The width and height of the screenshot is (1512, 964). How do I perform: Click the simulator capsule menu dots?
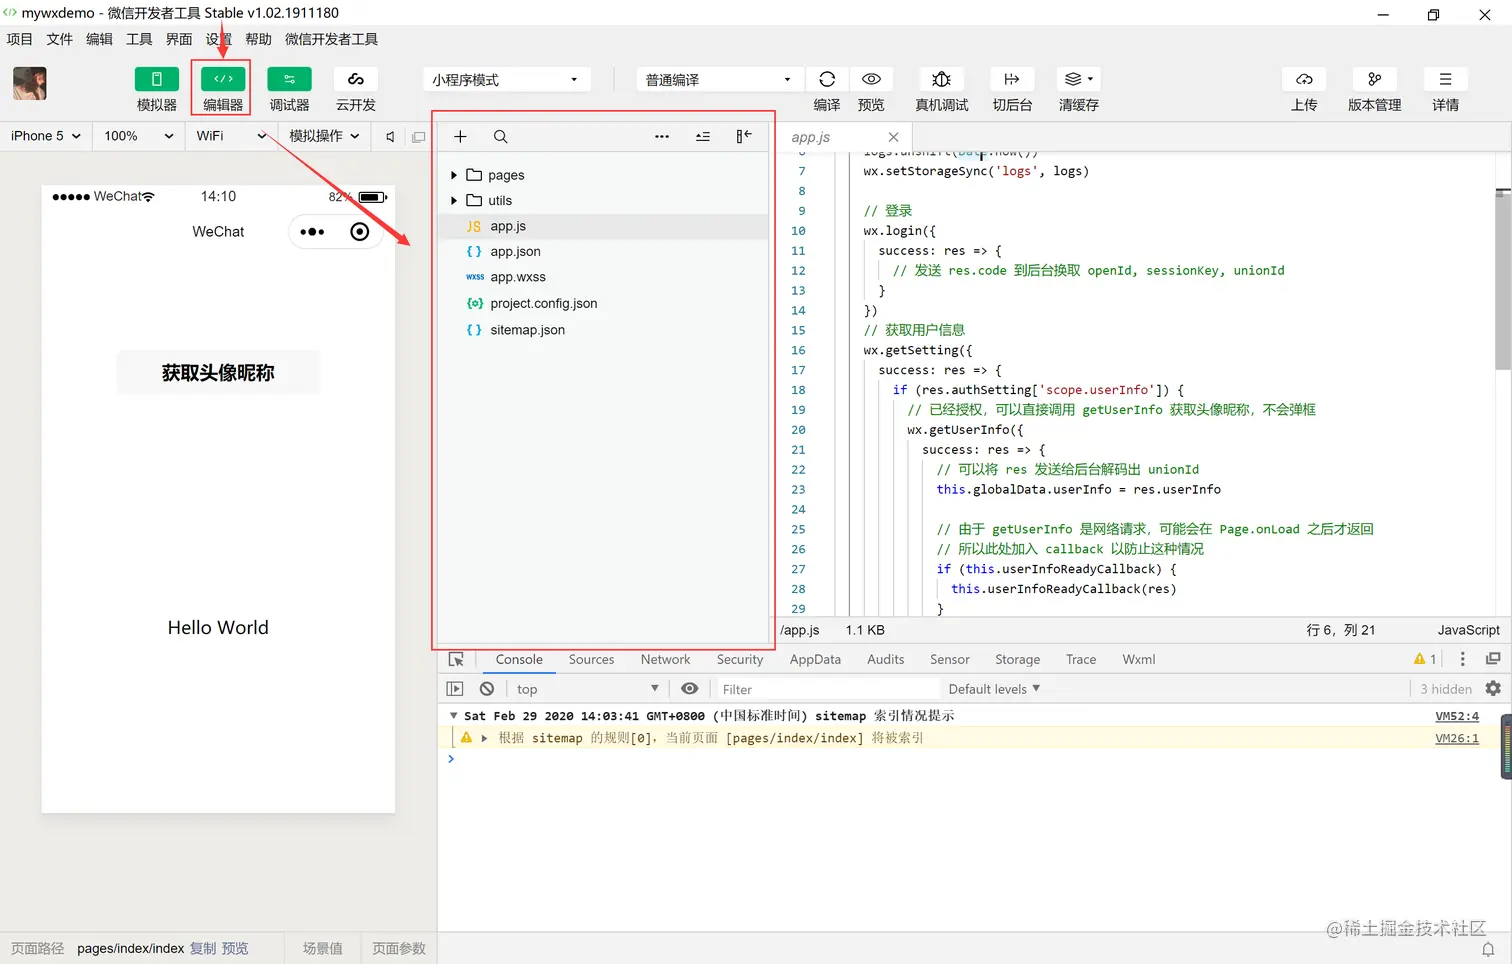[x=312, y=232]
